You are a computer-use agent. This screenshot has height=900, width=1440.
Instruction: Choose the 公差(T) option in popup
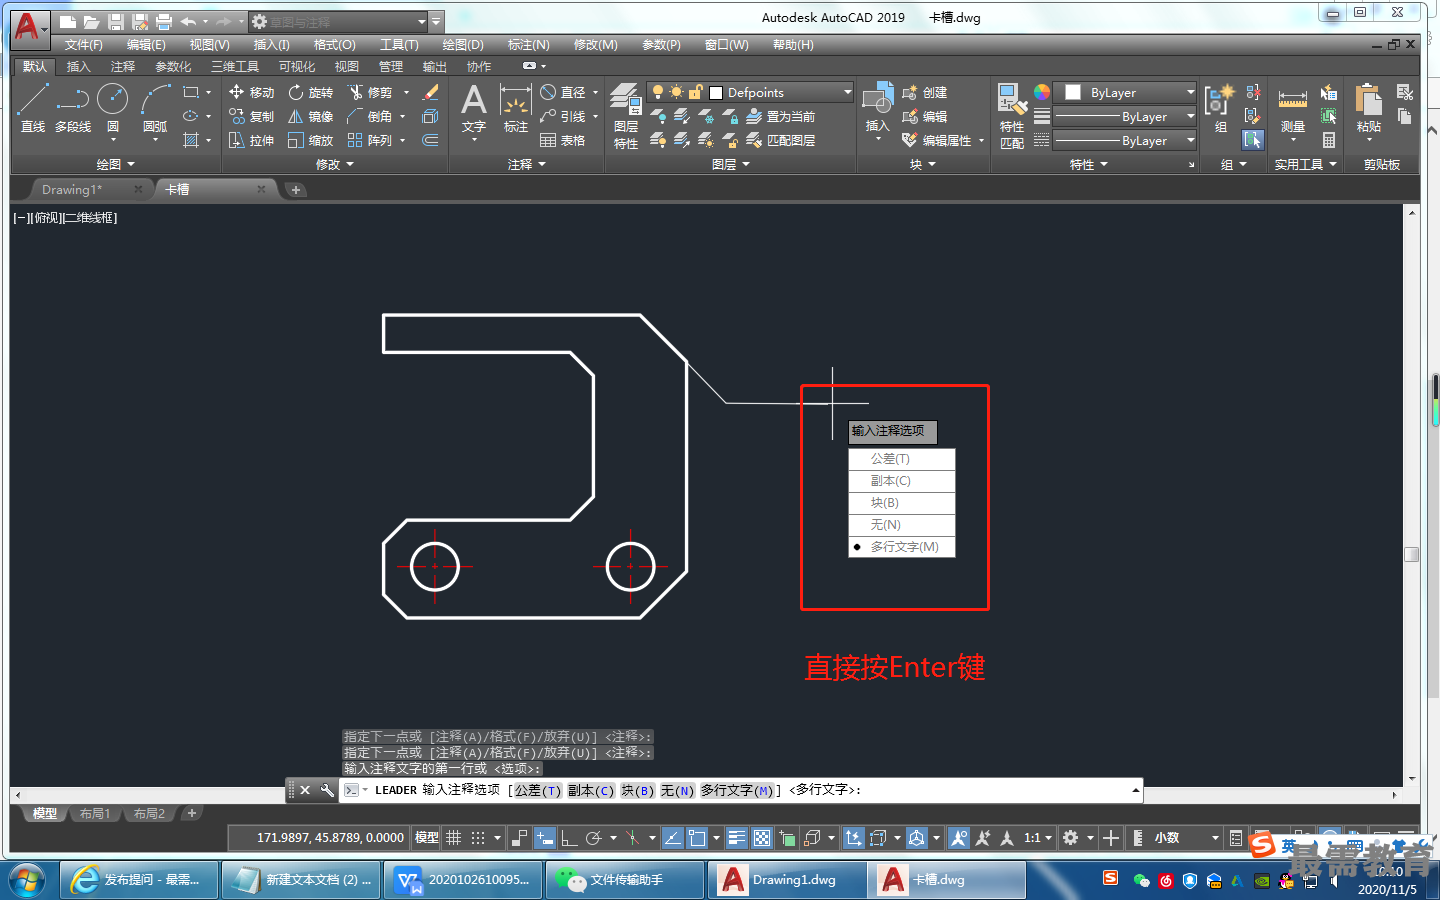point(902,459)
